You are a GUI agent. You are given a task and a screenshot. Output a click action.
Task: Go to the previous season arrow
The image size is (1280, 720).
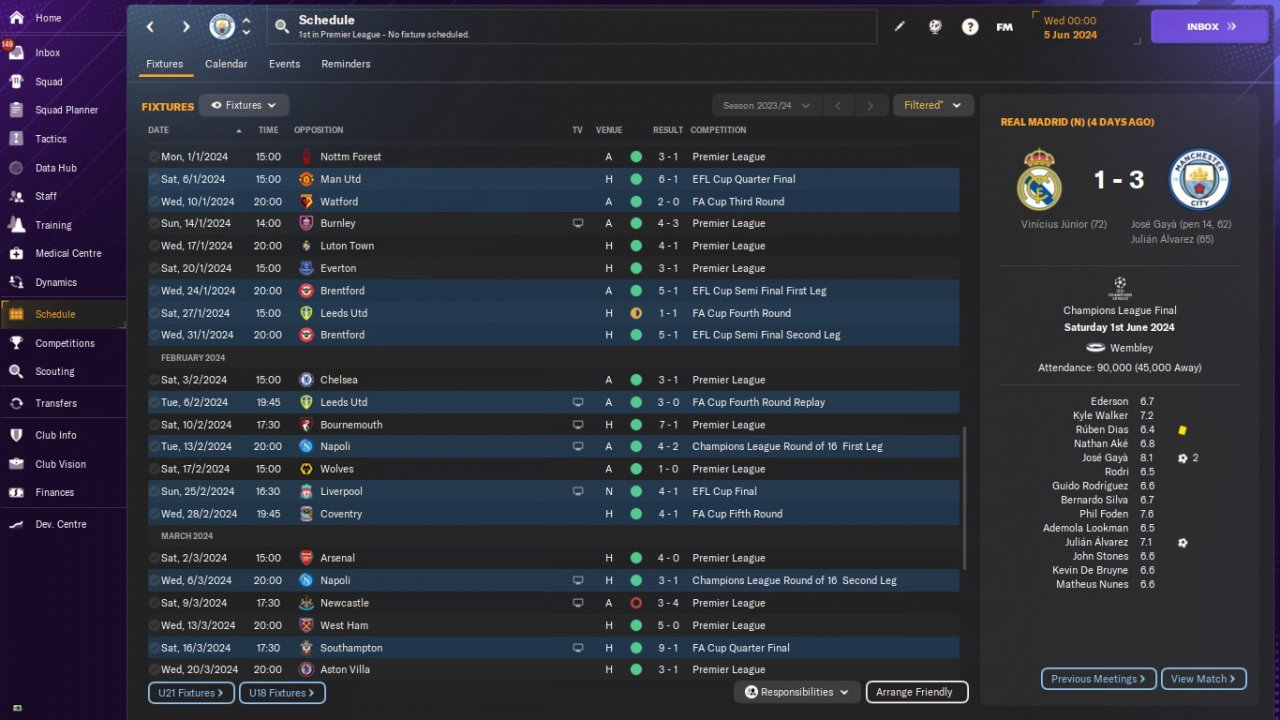pyautogui.click(x=839, y=105)
